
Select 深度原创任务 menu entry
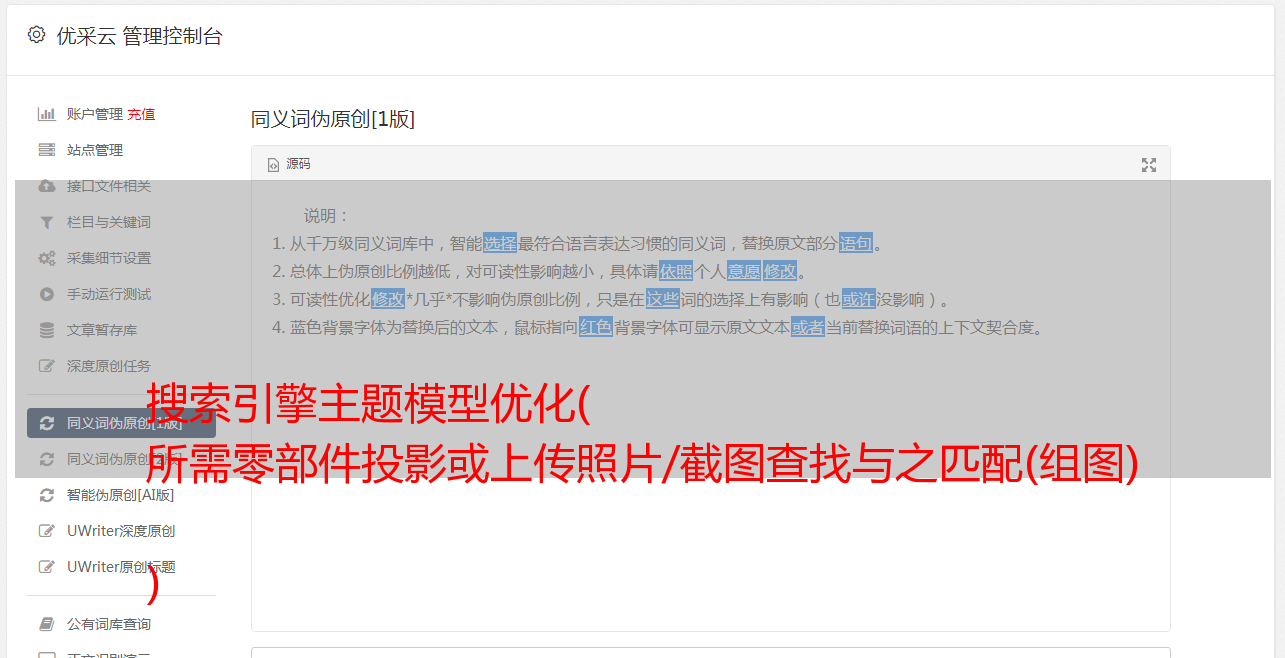[x=109, y=366]
